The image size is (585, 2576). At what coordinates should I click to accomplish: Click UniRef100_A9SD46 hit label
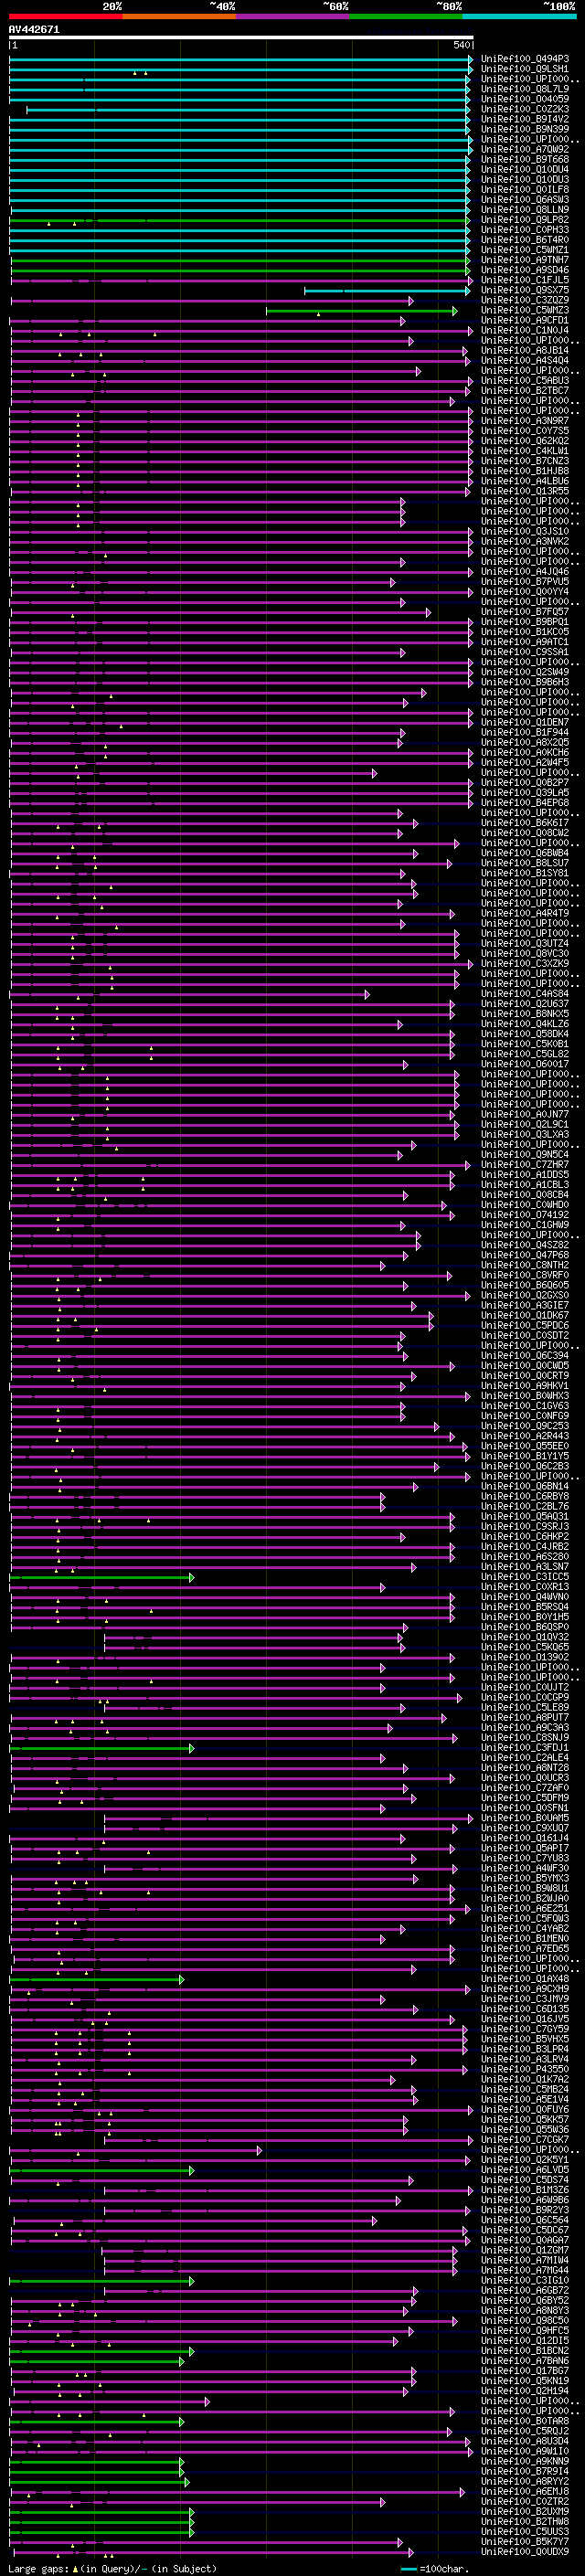click(525, 270)
